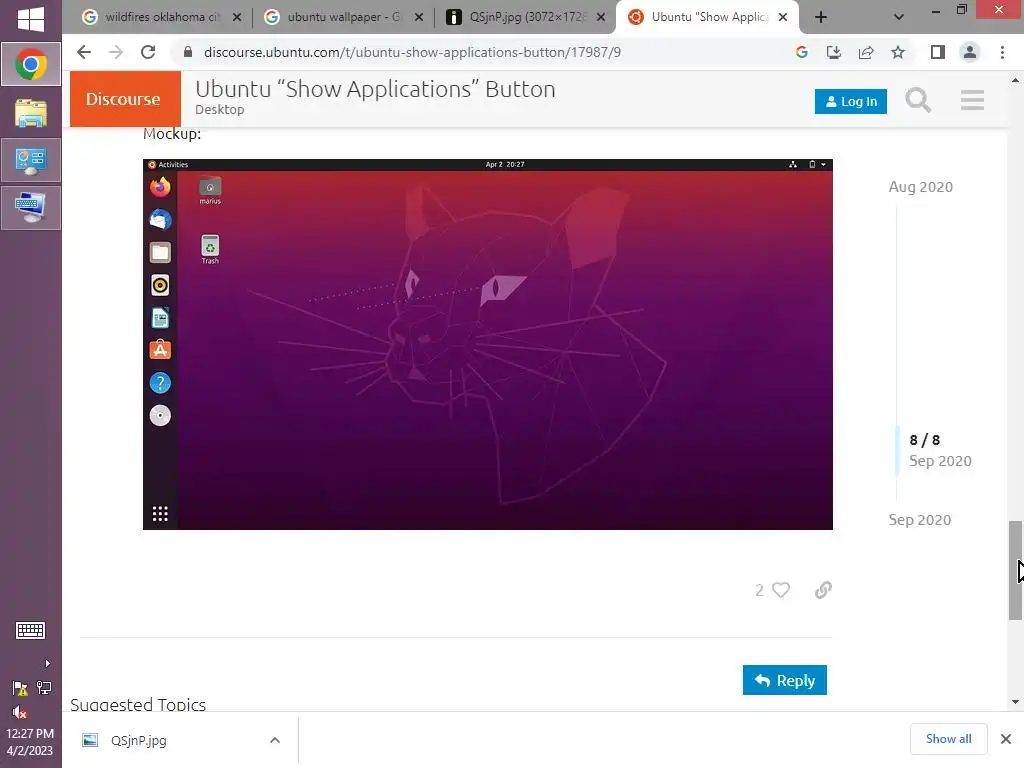Click the 8 / 8 timeline position

(924, 440)
